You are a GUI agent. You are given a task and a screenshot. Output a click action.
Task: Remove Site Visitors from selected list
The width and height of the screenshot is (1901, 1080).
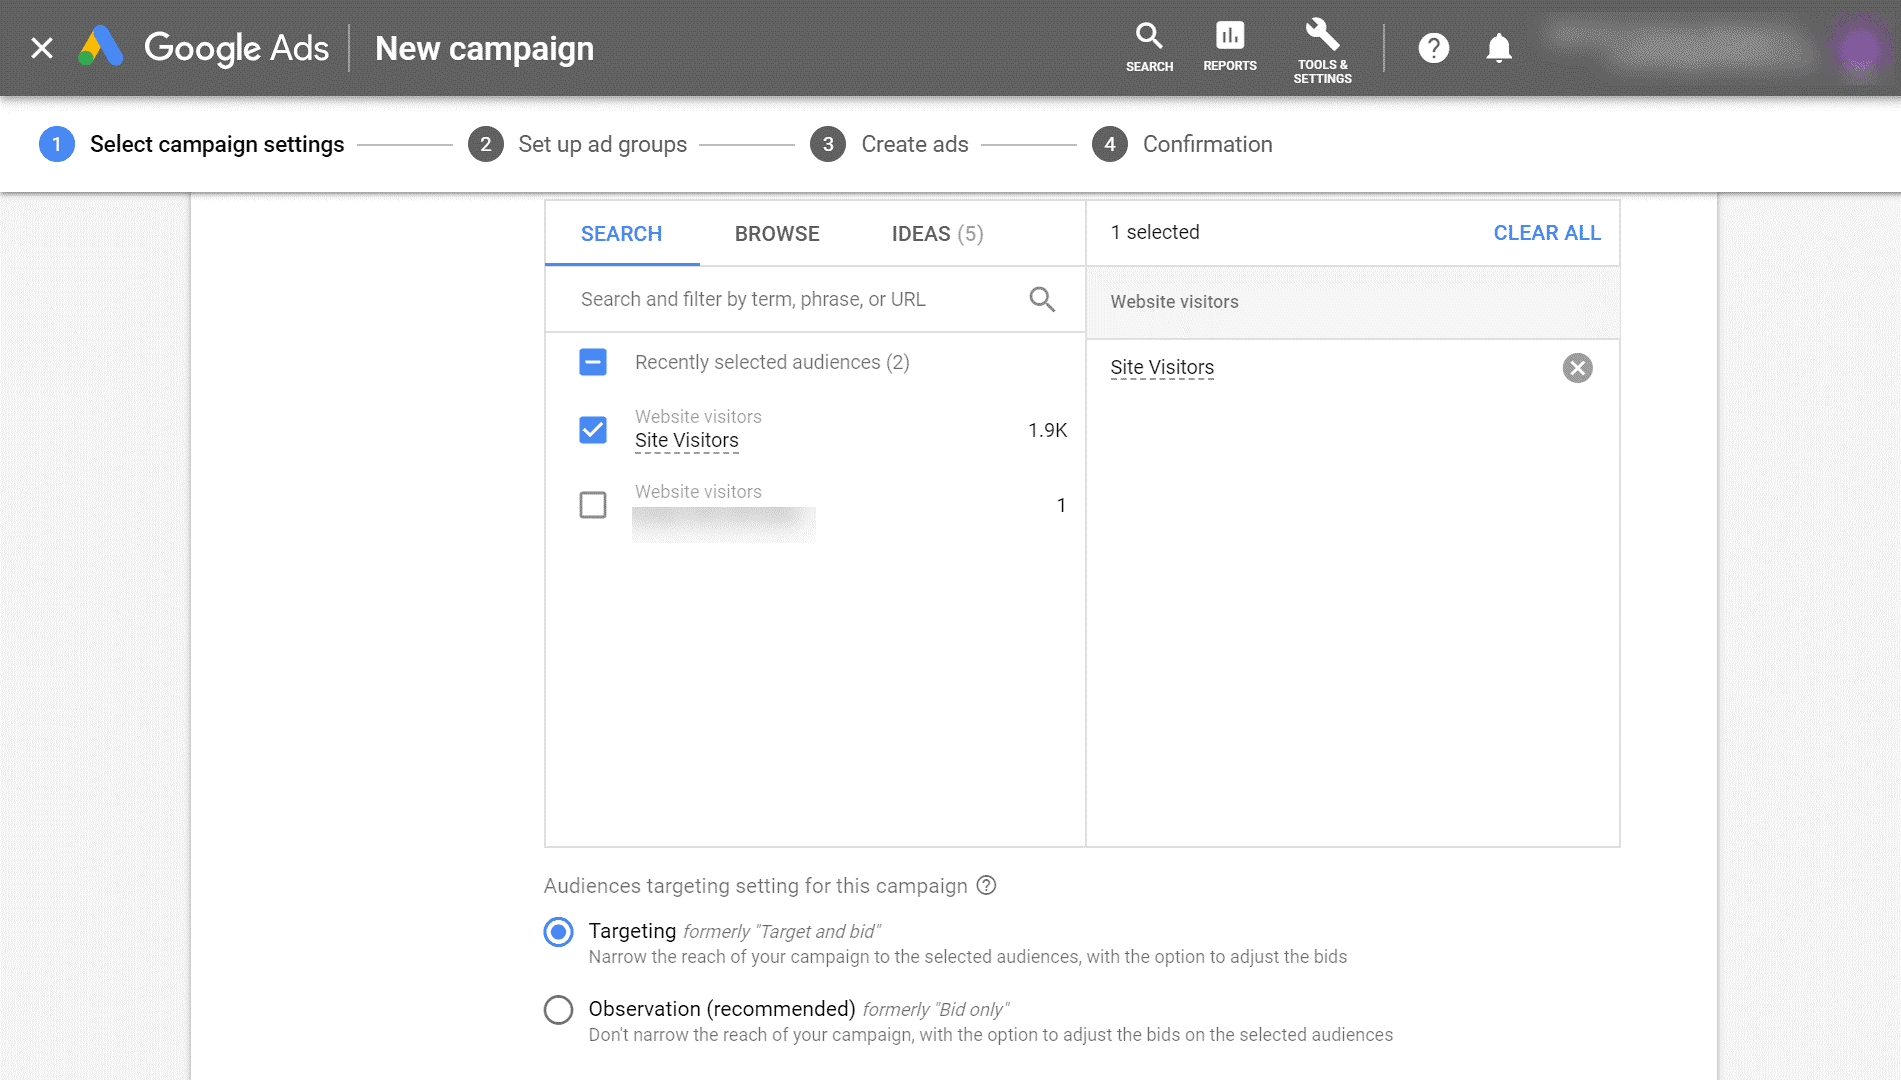(x=1577, y=368)
